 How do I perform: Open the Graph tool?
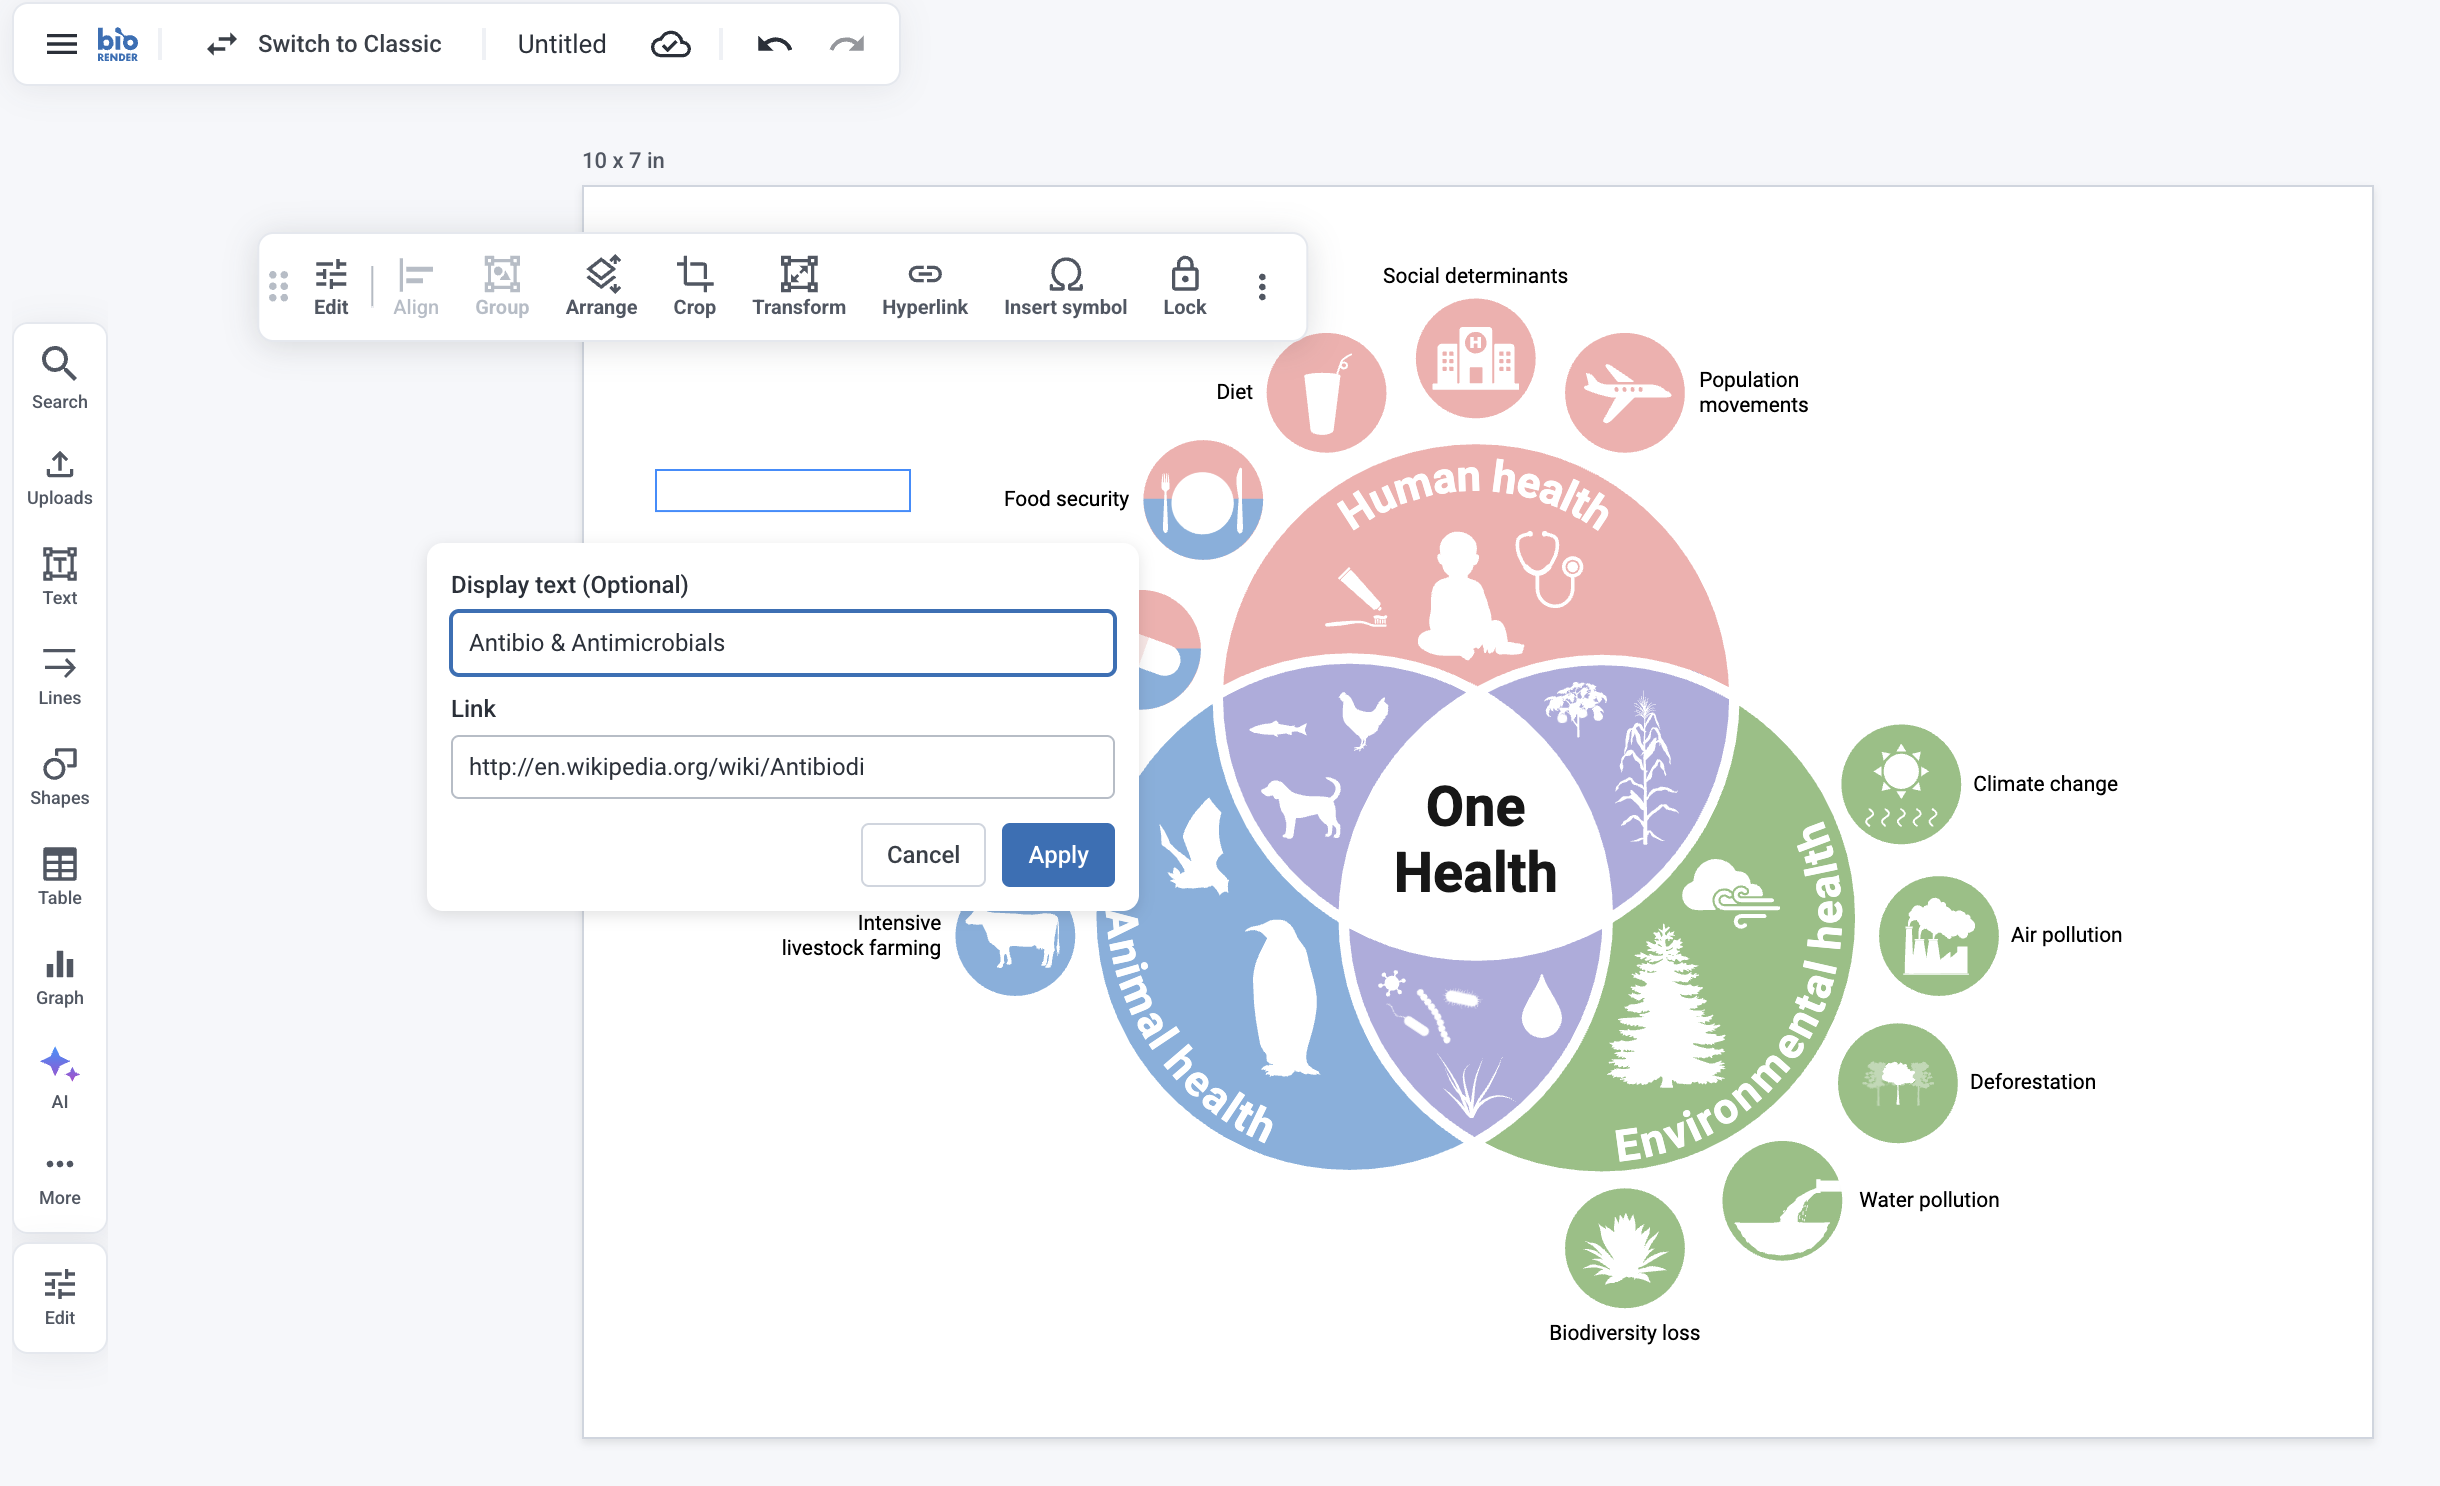(x=59, y=976)
